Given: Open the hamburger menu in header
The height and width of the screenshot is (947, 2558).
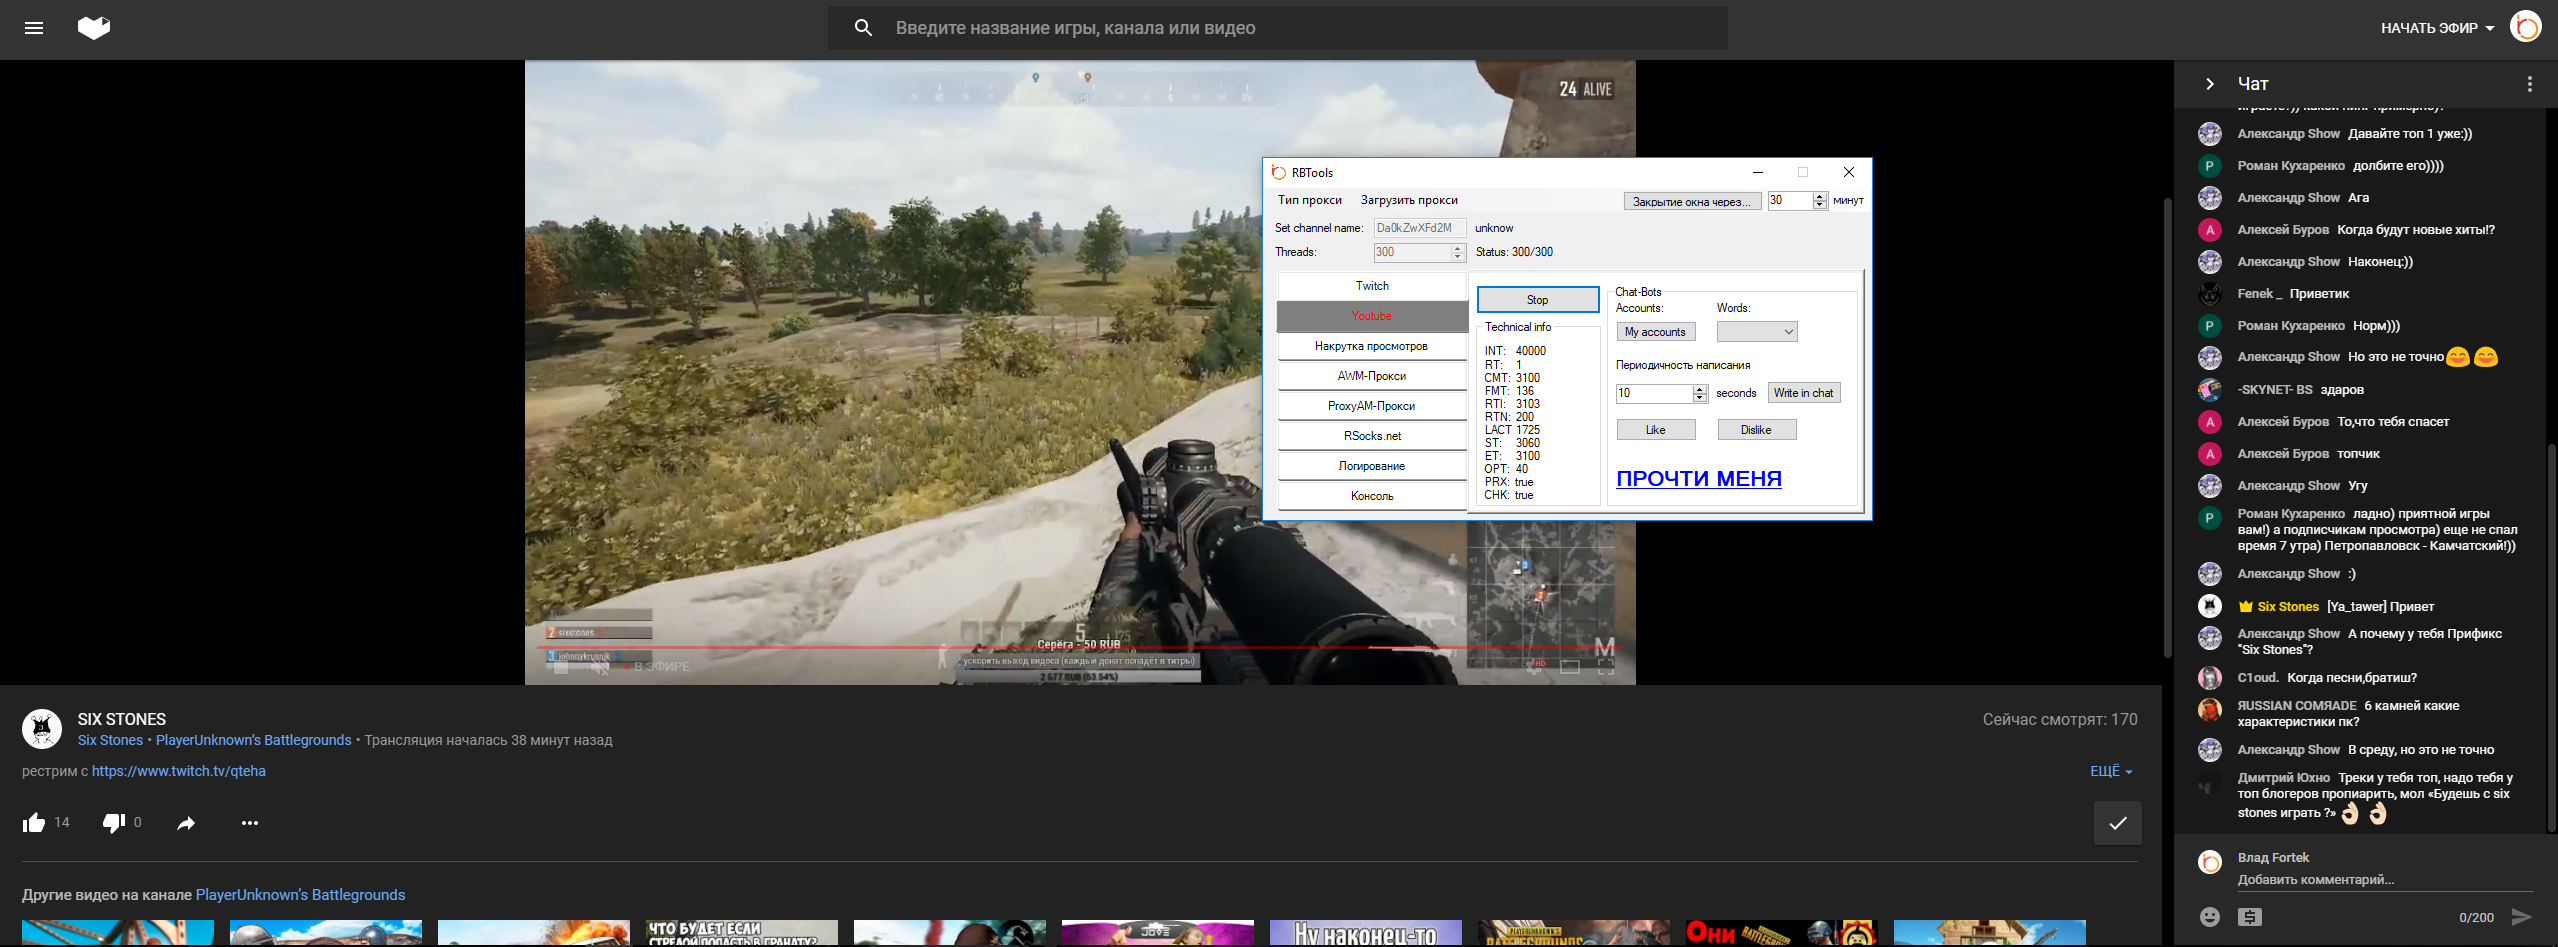Looking at the screenshot, I should click(x=34, y=28).
